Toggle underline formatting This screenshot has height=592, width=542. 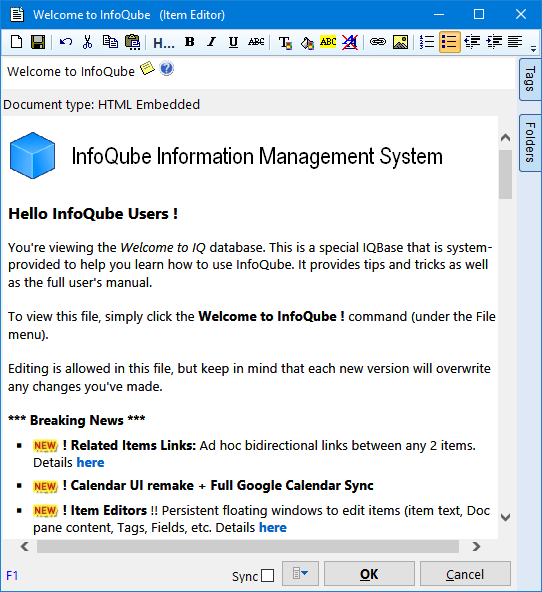234,42
